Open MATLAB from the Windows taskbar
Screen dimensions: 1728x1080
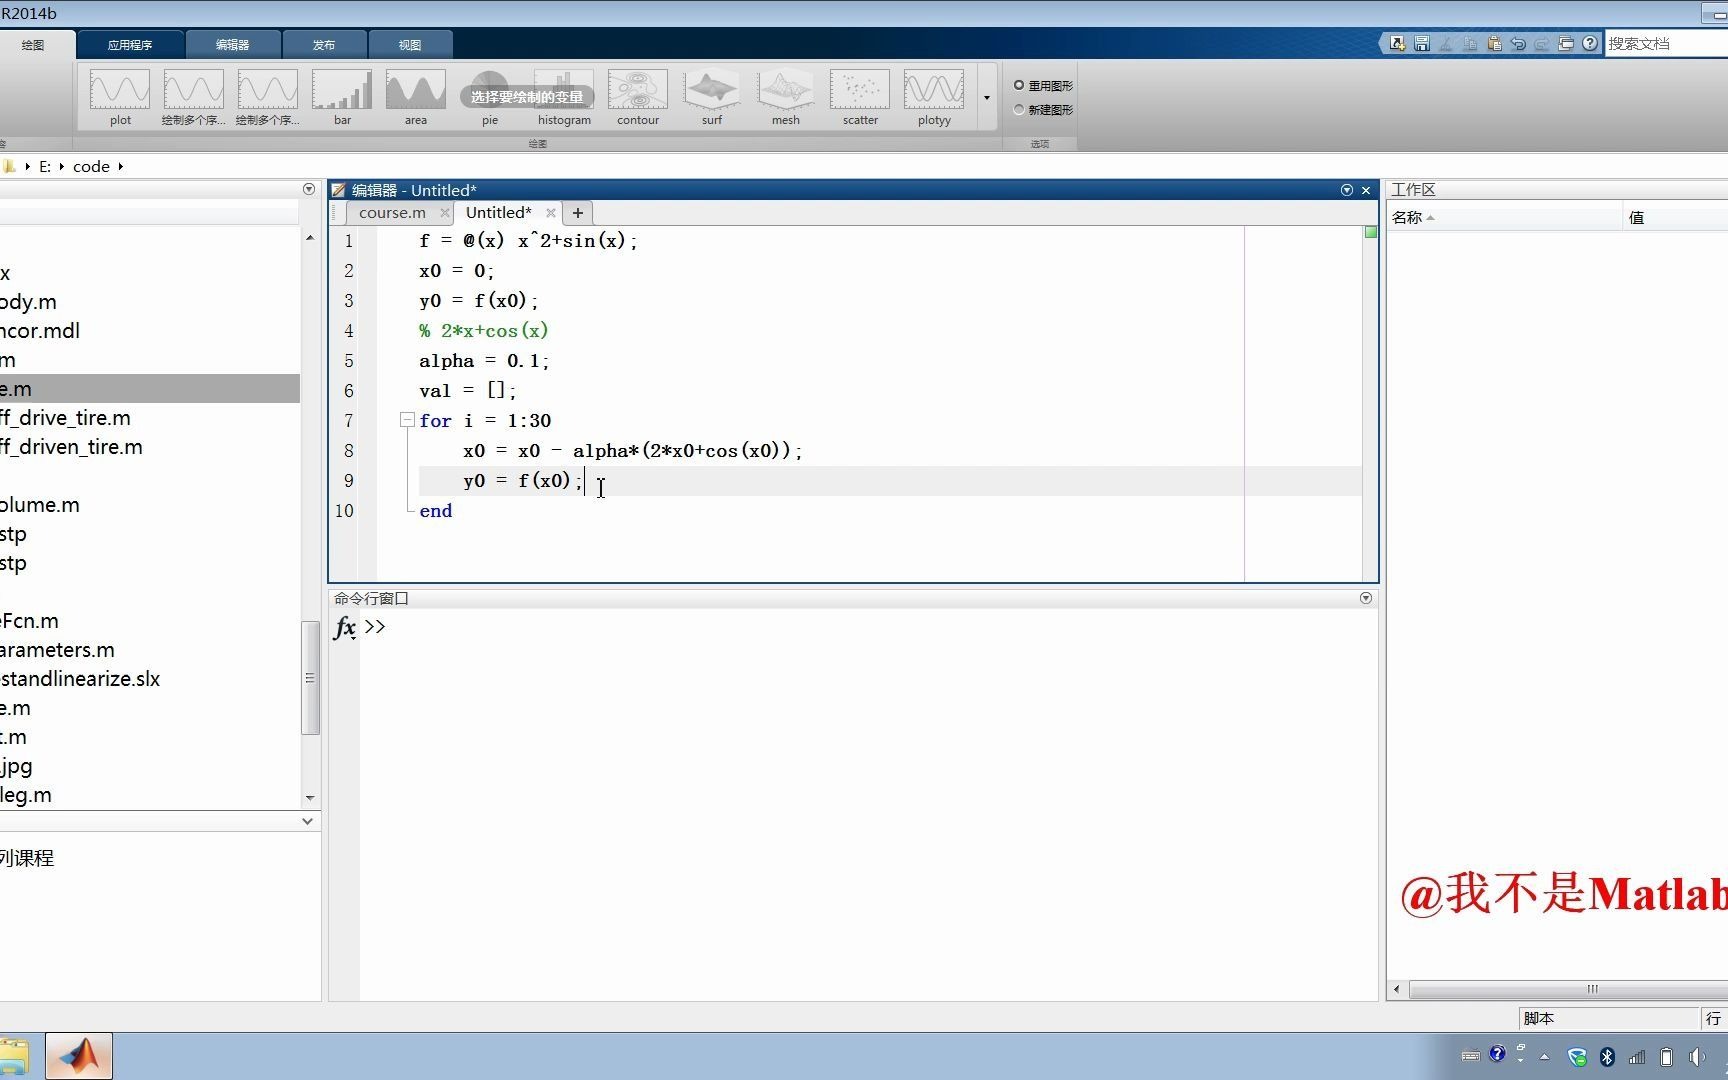pyautogui.click(x=79, y=1056)
